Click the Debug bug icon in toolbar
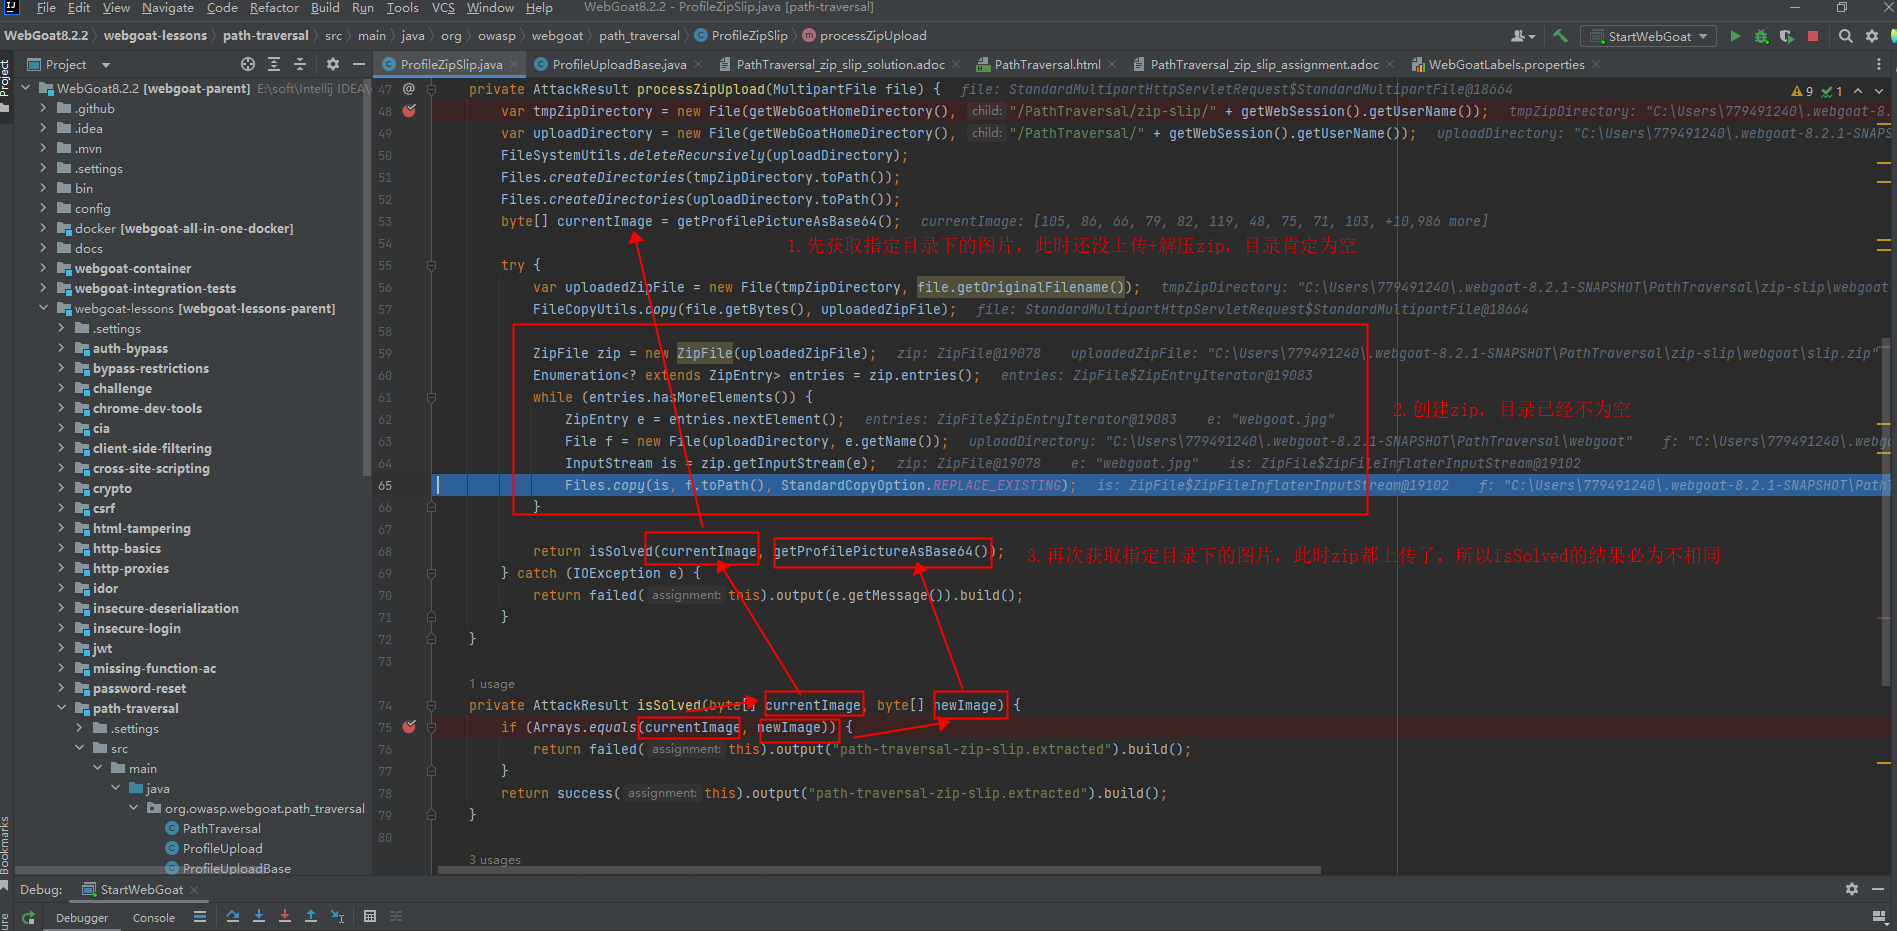The image size is (1897, 931). [x=1761, y=36]
